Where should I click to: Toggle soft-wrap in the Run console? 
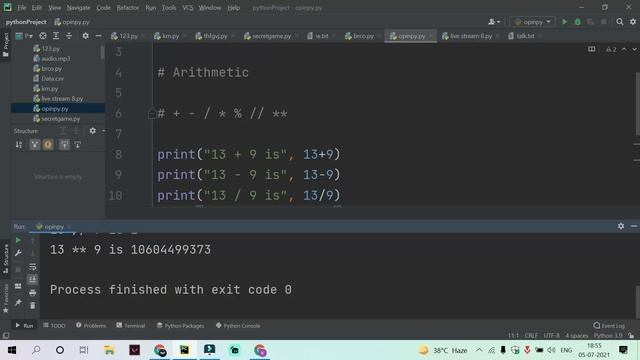pos(33,267)
